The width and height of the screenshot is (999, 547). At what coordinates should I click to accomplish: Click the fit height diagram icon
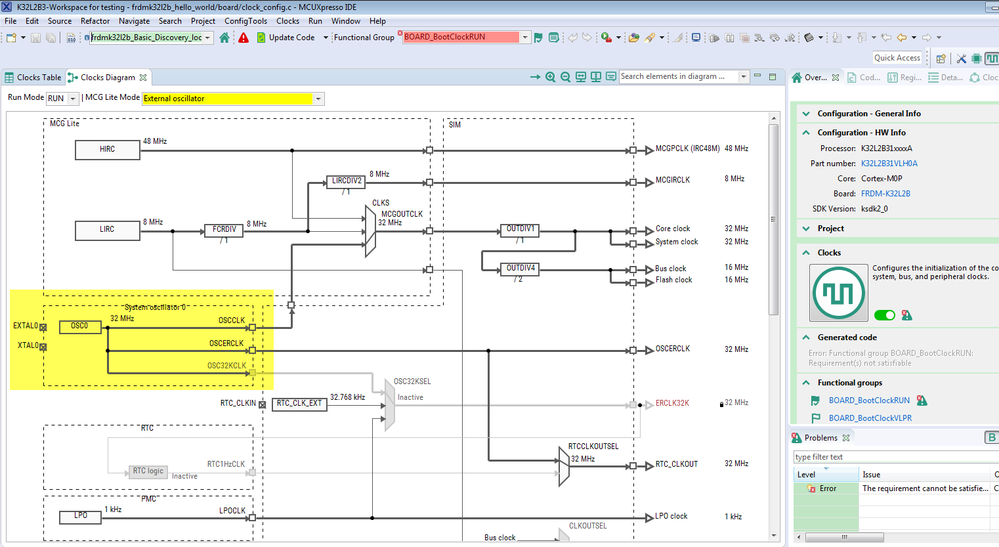596,77
